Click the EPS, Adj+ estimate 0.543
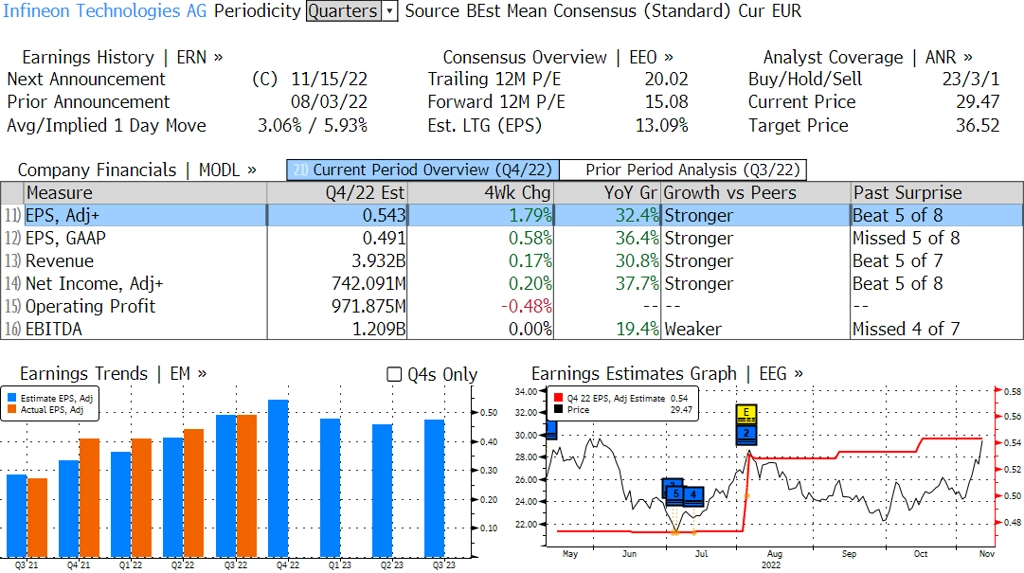Screen dimensions: 1024x573 point(384,216)
